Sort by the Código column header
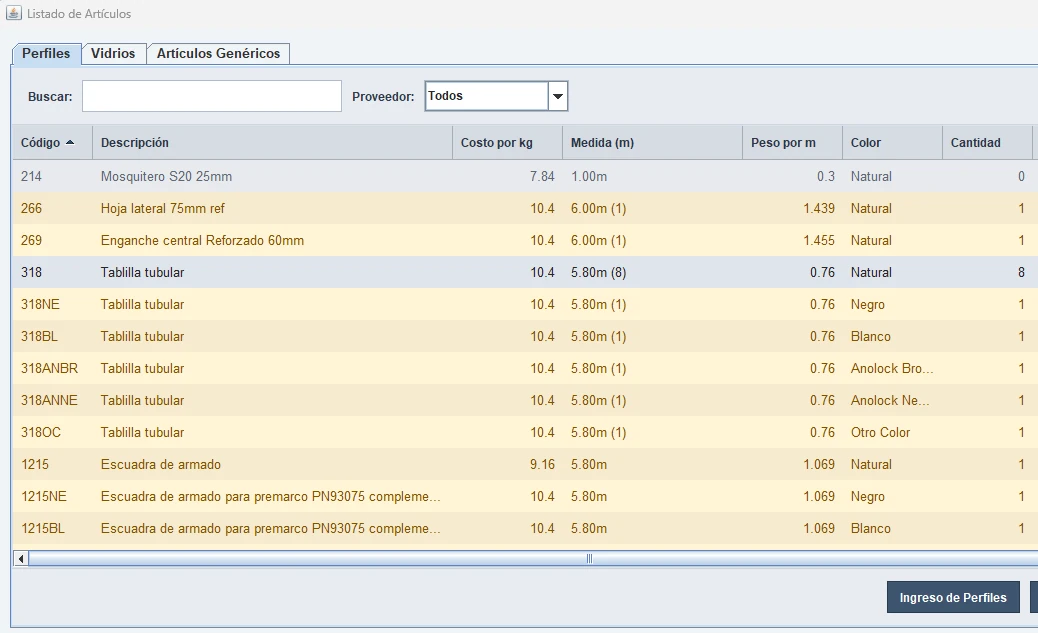The width and height of the screenshot is (1038, 633). click(x=52, y=142)
